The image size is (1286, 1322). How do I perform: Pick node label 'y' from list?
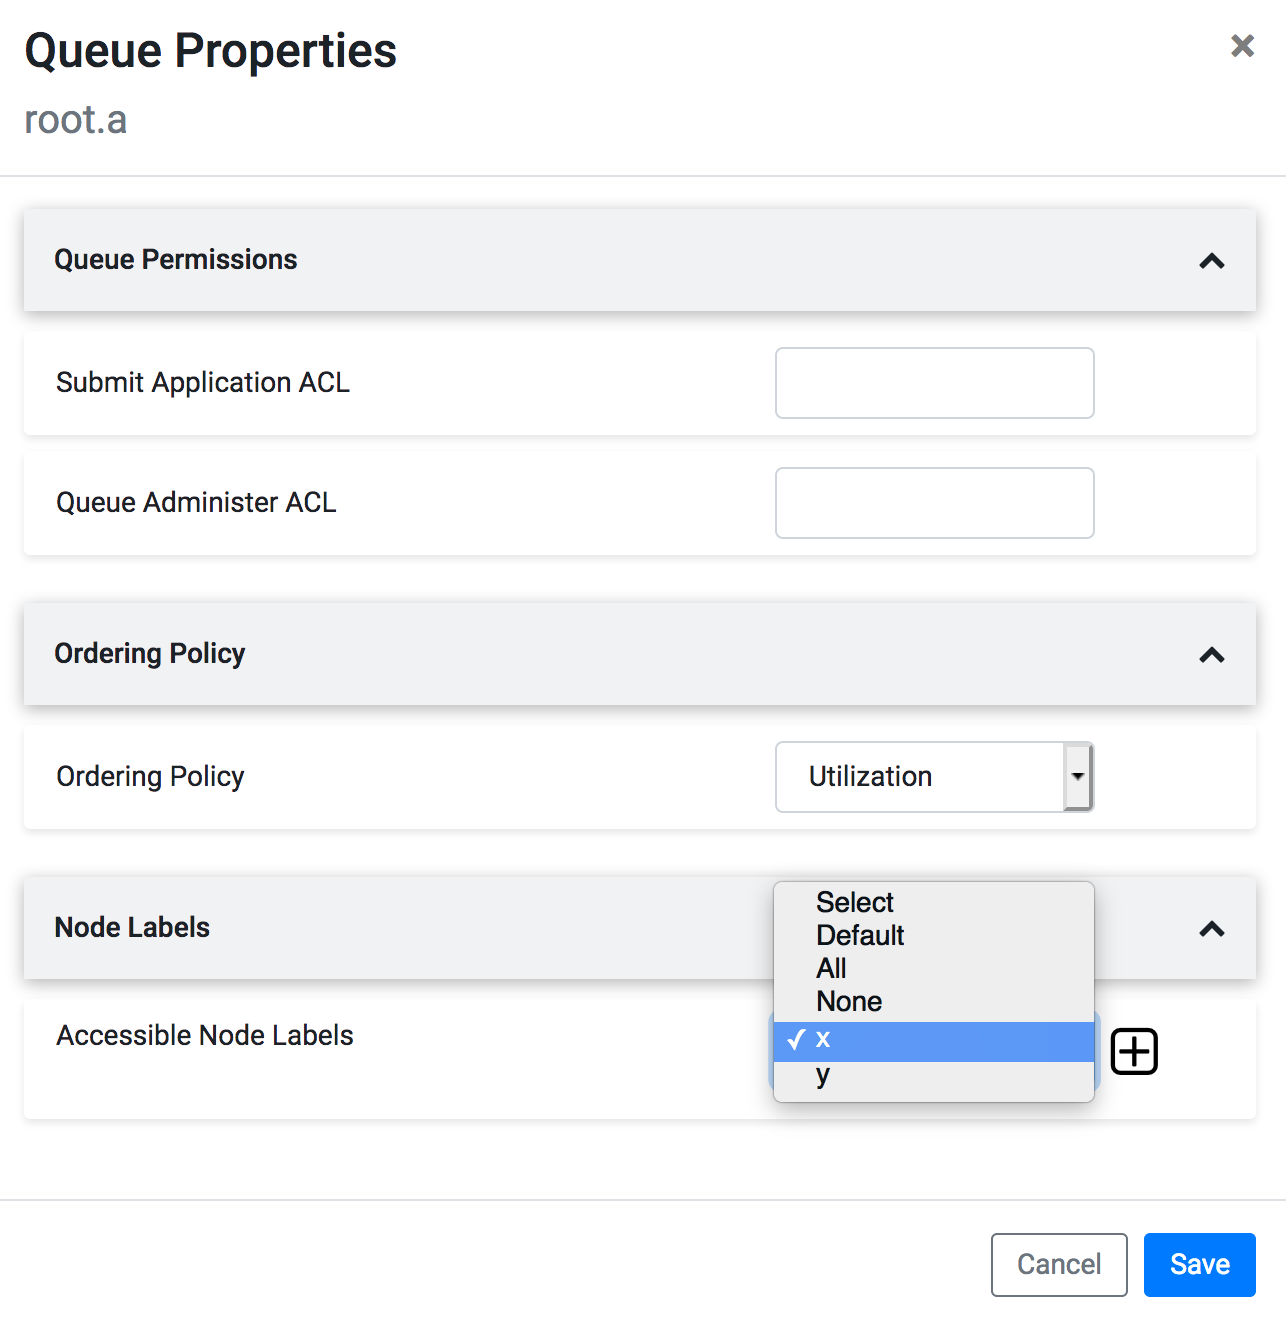click(823, 1076)
